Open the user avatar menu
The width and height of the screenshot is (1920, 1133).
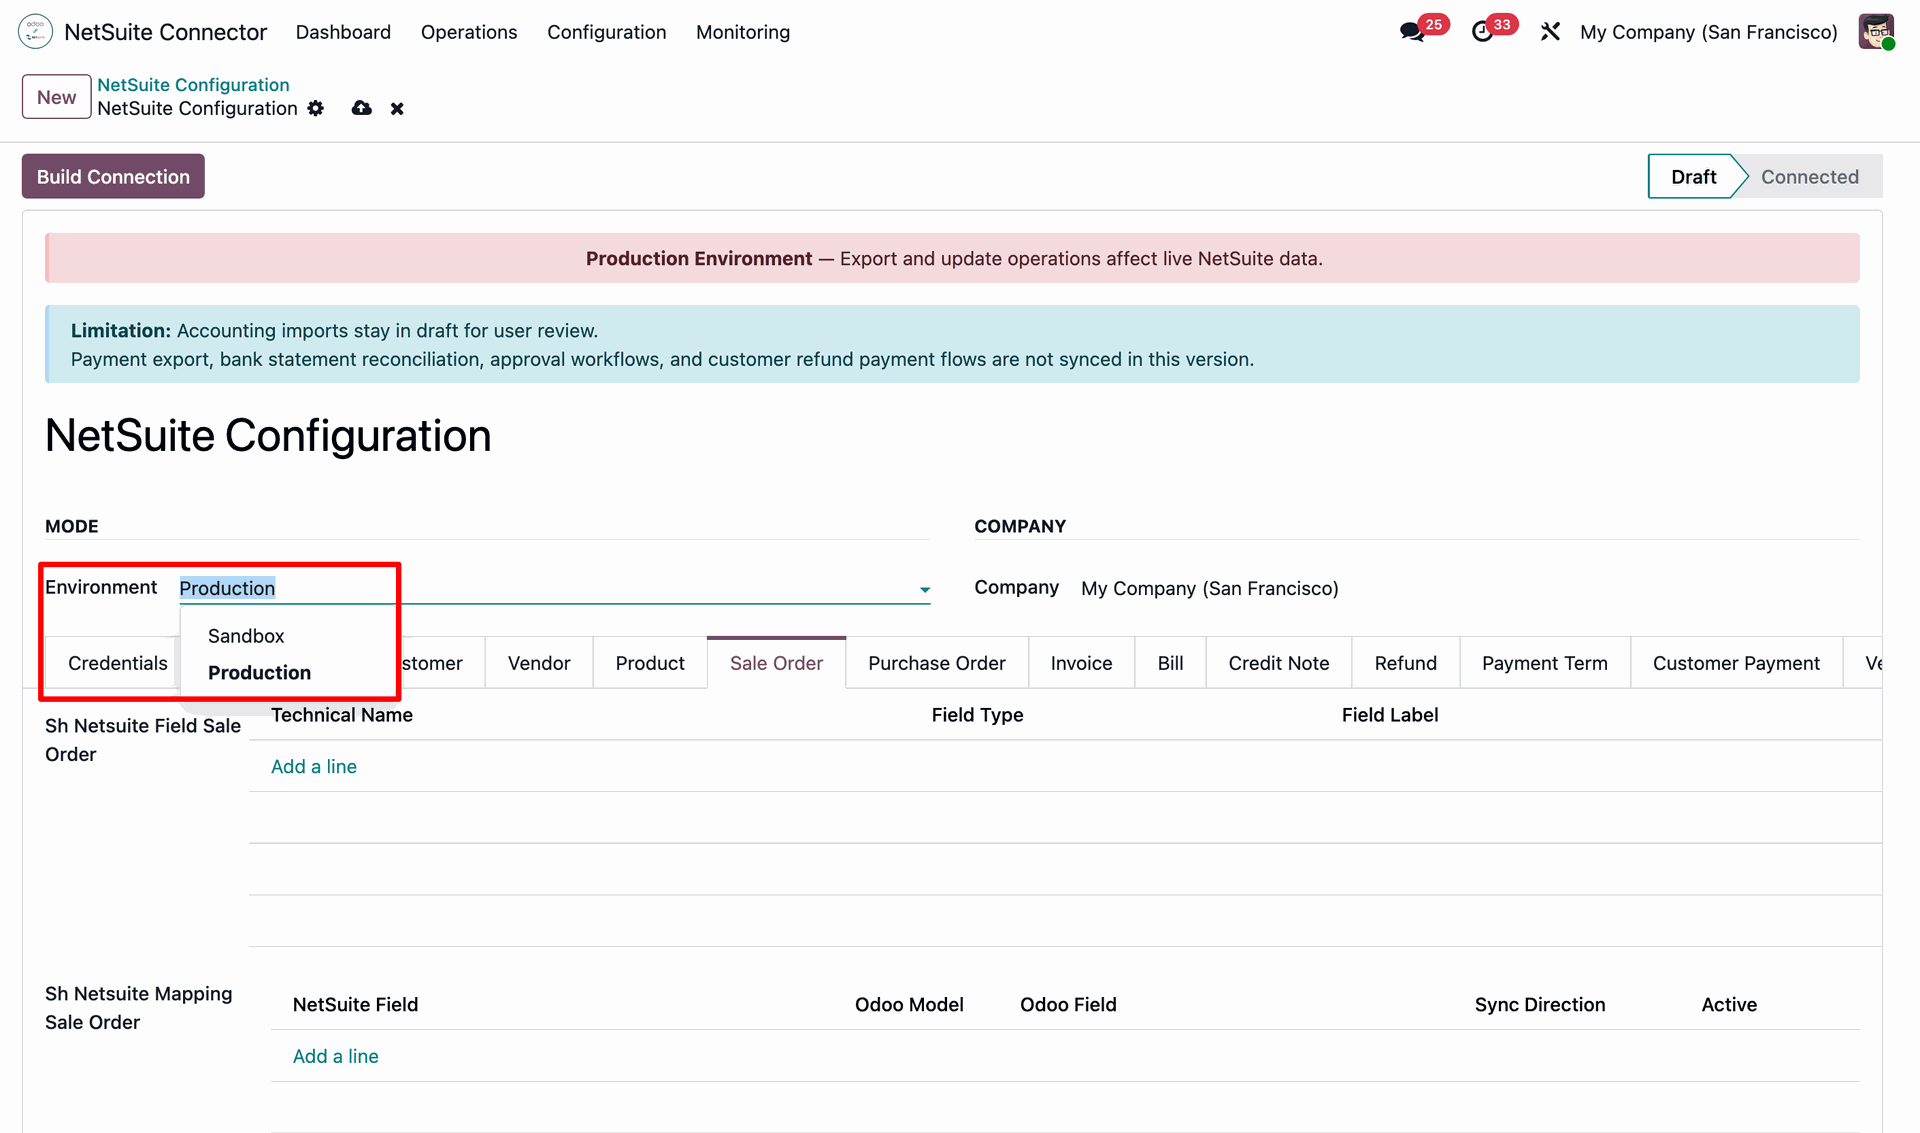coord(1877,32)
